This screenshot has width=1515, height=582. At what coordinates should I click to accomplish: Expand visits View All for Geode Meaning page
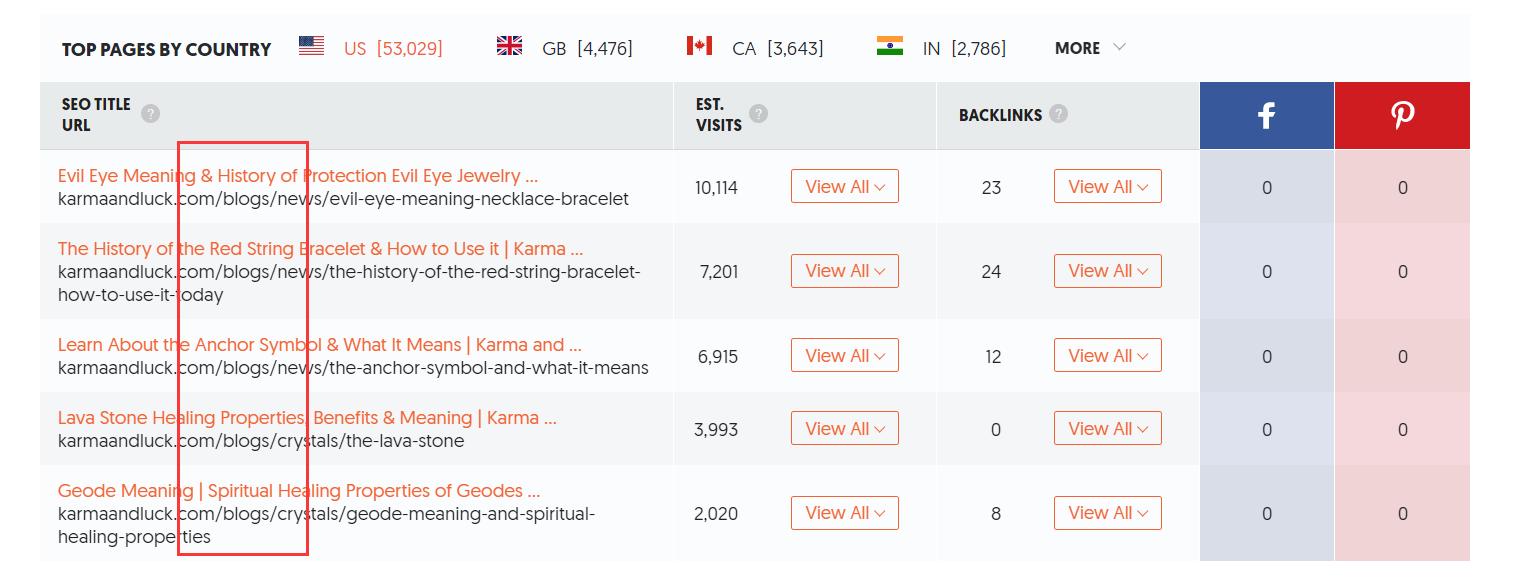pyautogui.click(x=844, y=513)
